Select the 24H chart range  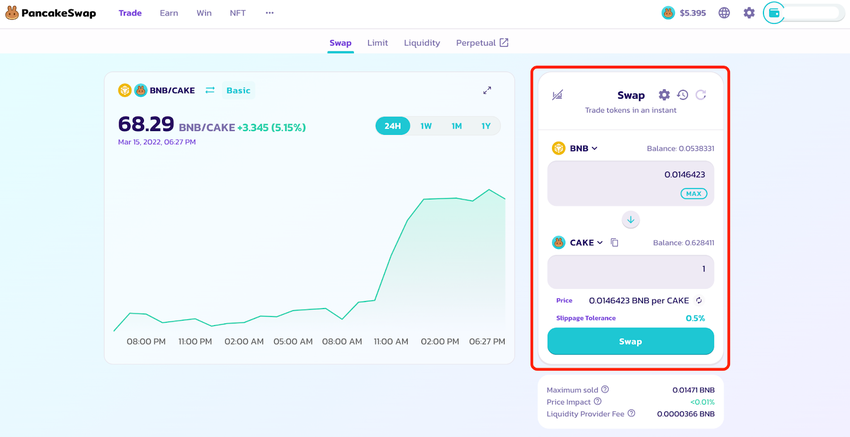[x=392, y=126]
